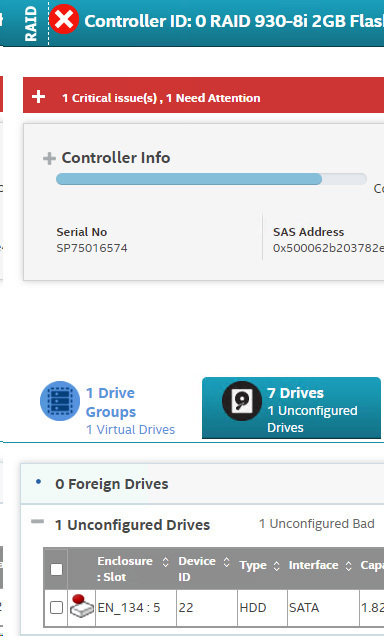Open the 0 Foreign Drives section

coord(112,484)
